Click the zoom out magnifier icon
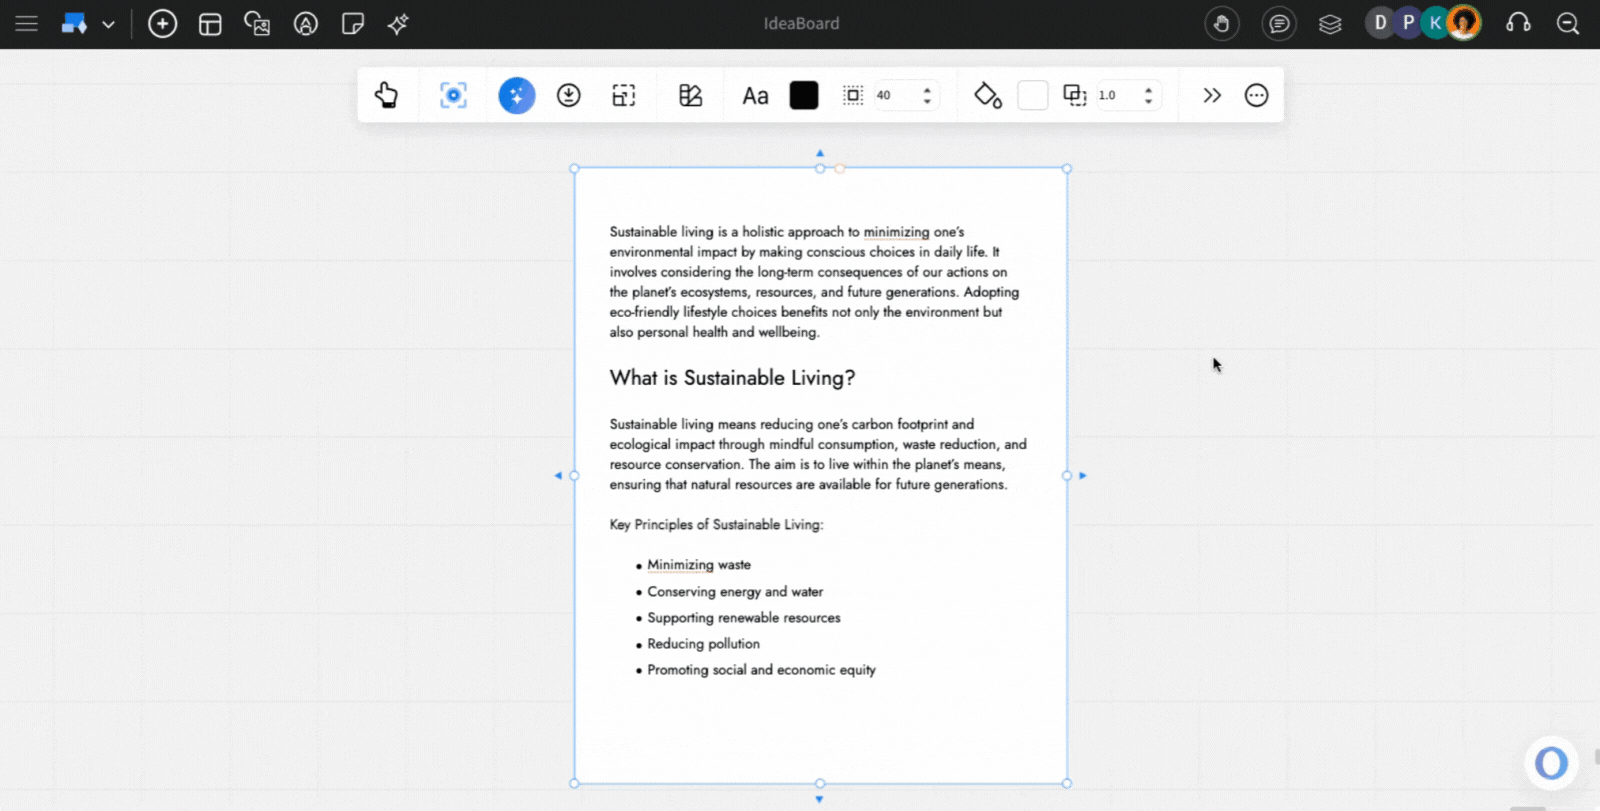The height and width of the screenshot is (811, 1600). pyautogui.click(x=1568, y=24)
